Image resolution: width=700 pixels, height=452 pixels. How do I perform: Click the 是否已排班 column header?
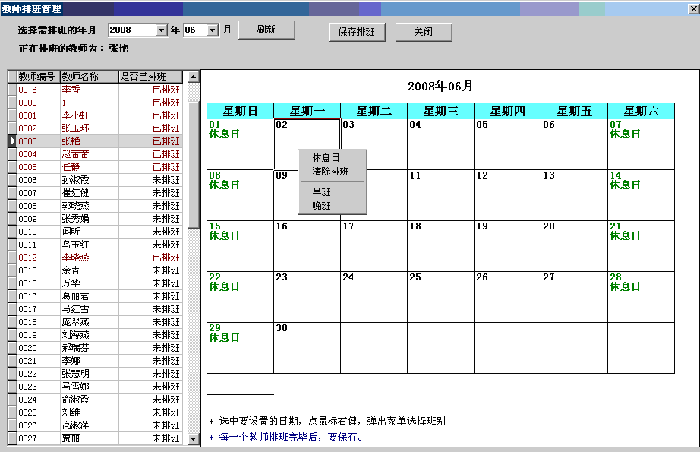150,77
